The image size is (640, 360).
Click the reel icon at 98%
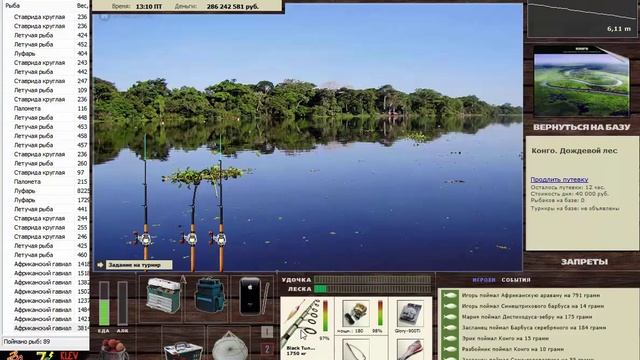point(356,313)
